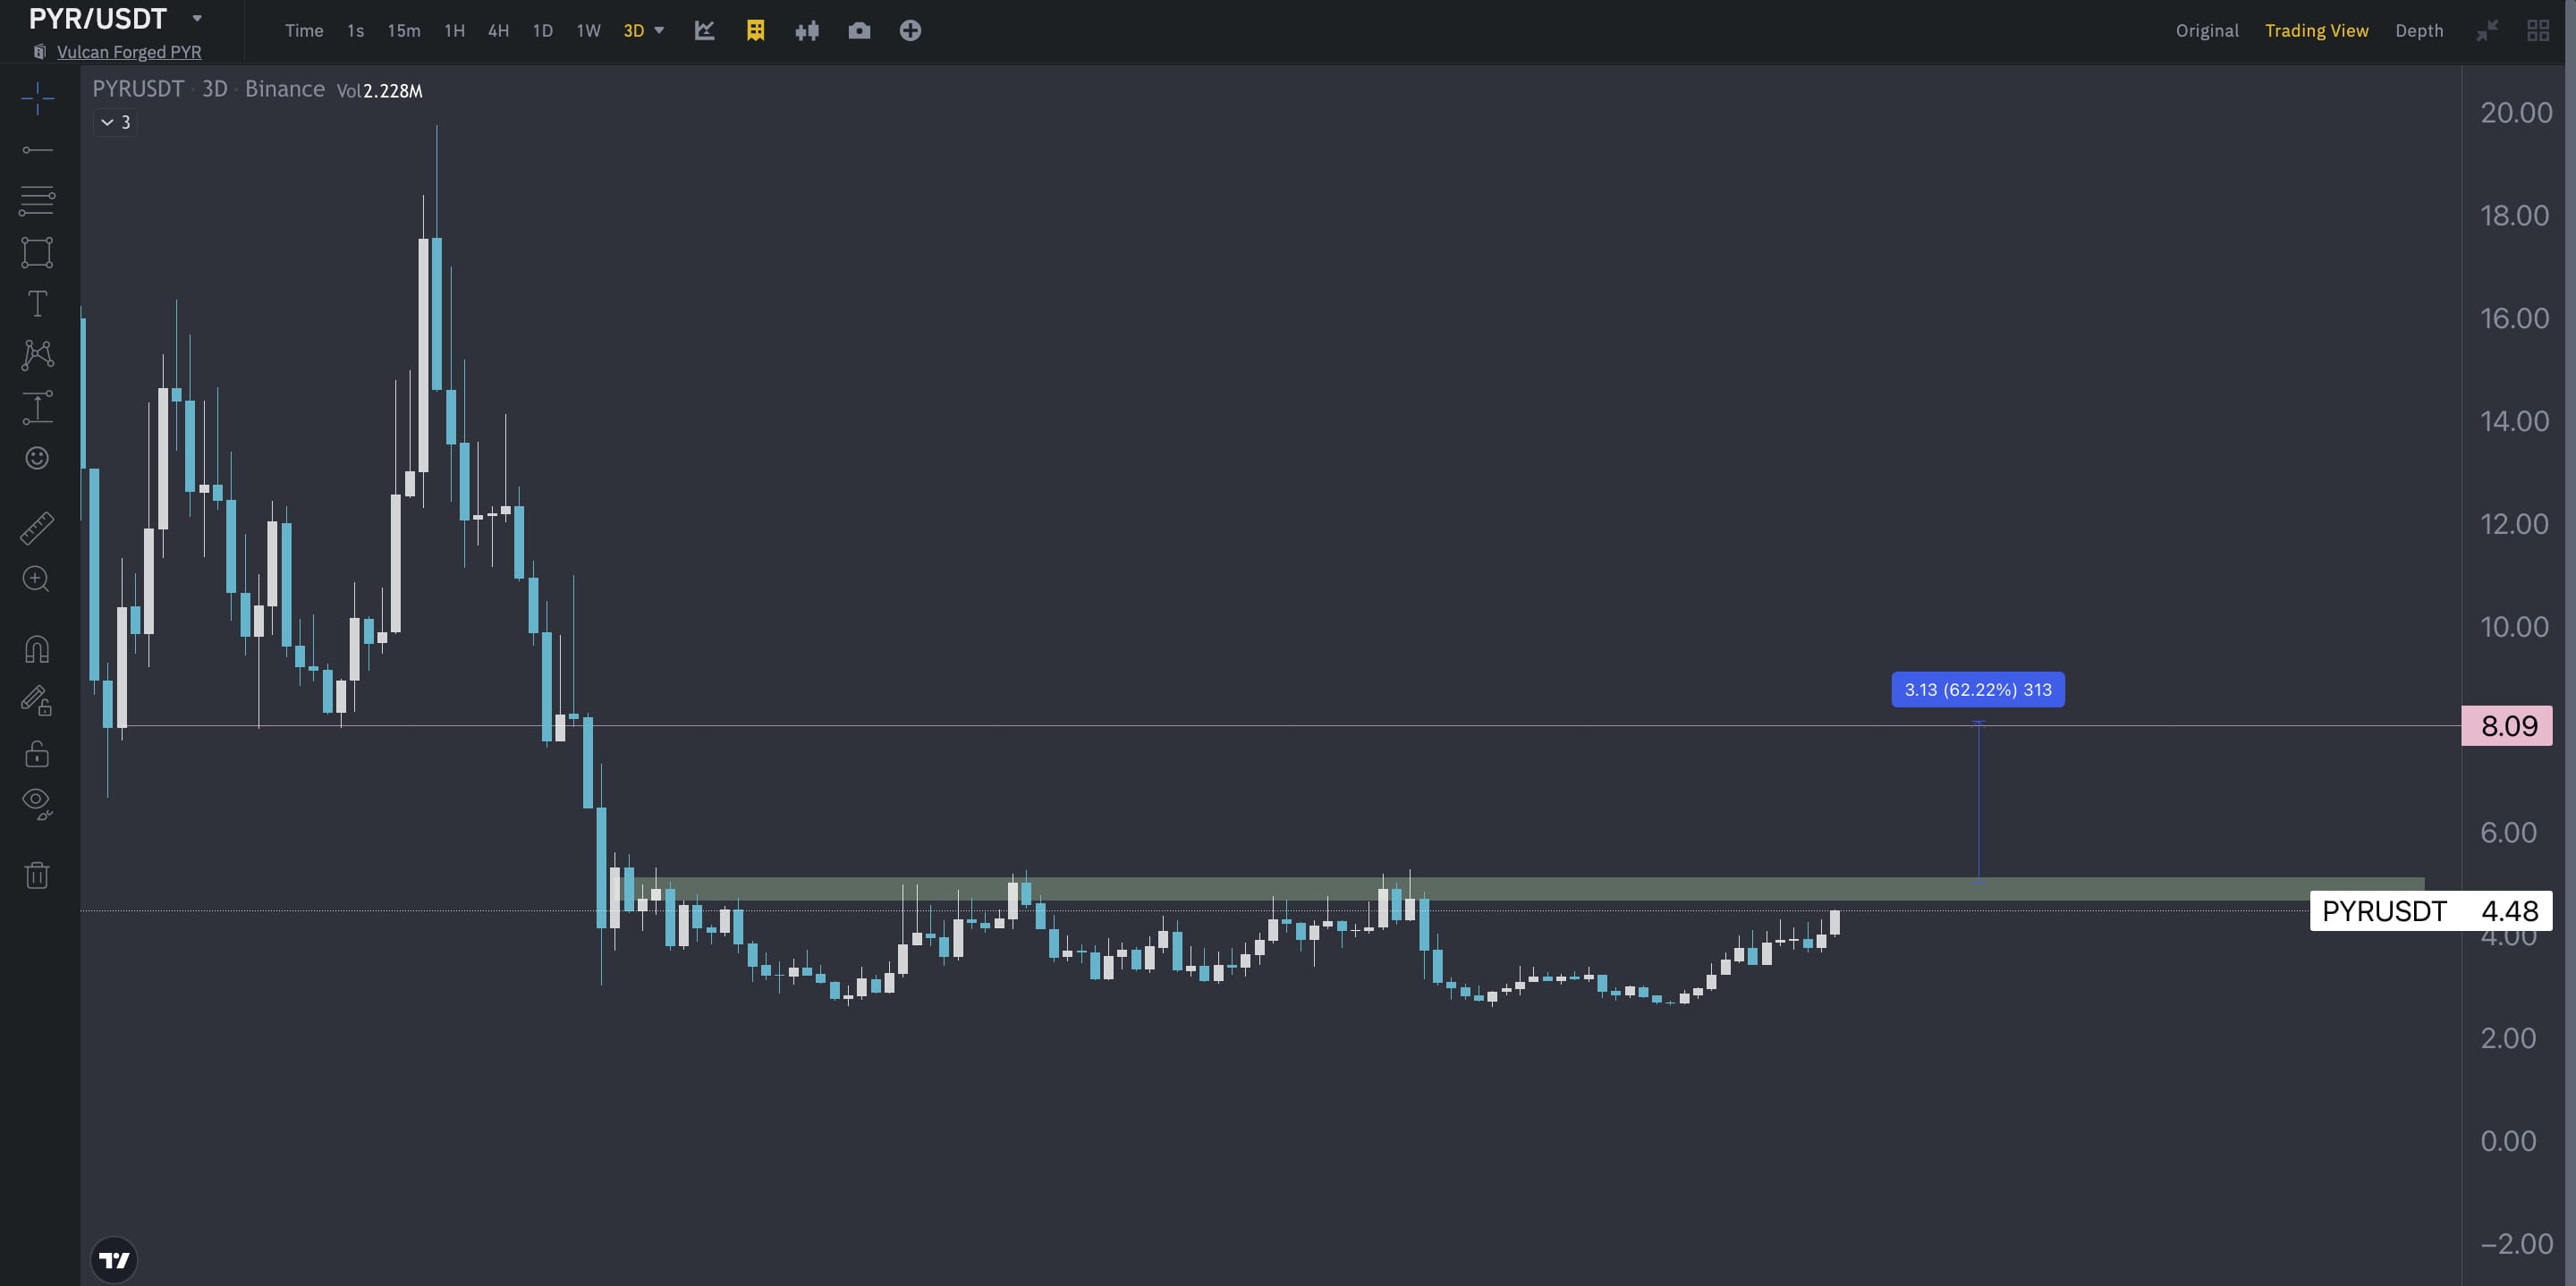Click the 8.09 price level label
Image resolution: width=2576 pixels, height=1286 pixels.
[2507, 726]
